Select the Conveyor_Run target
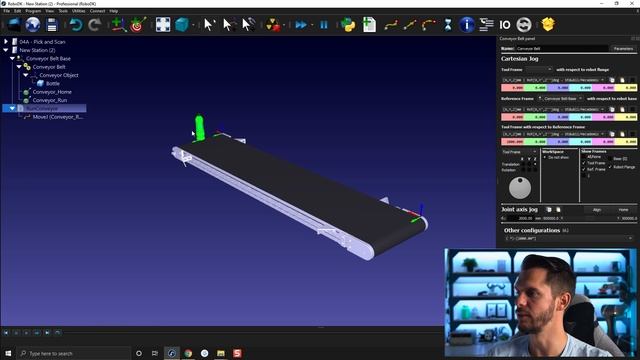Viewport: 640px width, 360px height. click(50, 100)
